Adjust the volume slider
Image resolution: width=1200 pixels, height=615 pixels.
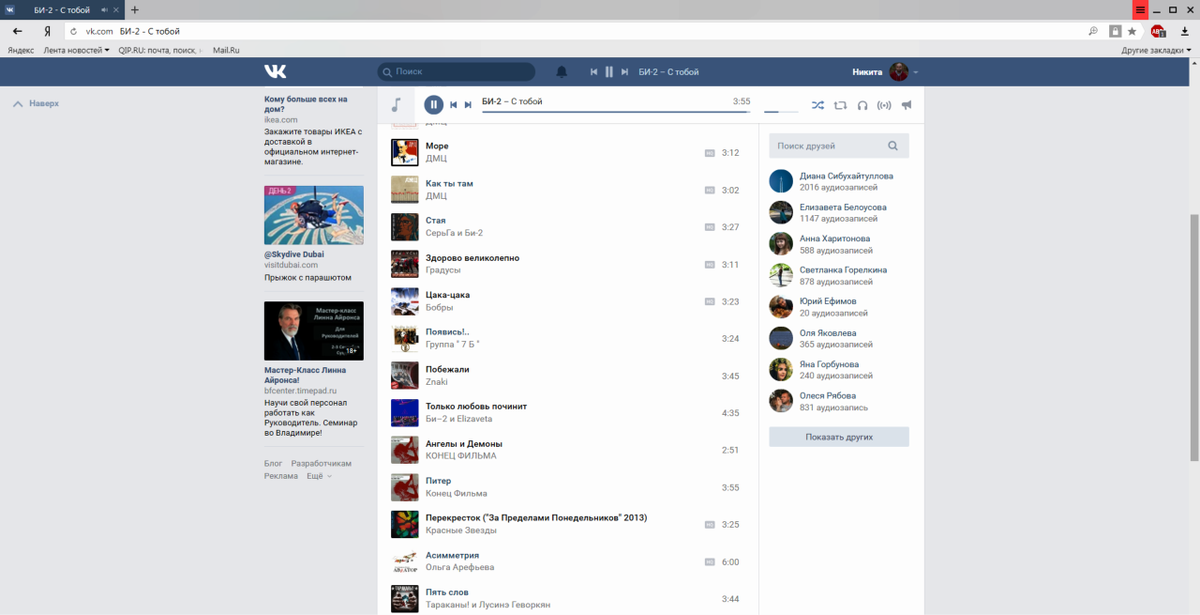(x=780, y=111)
